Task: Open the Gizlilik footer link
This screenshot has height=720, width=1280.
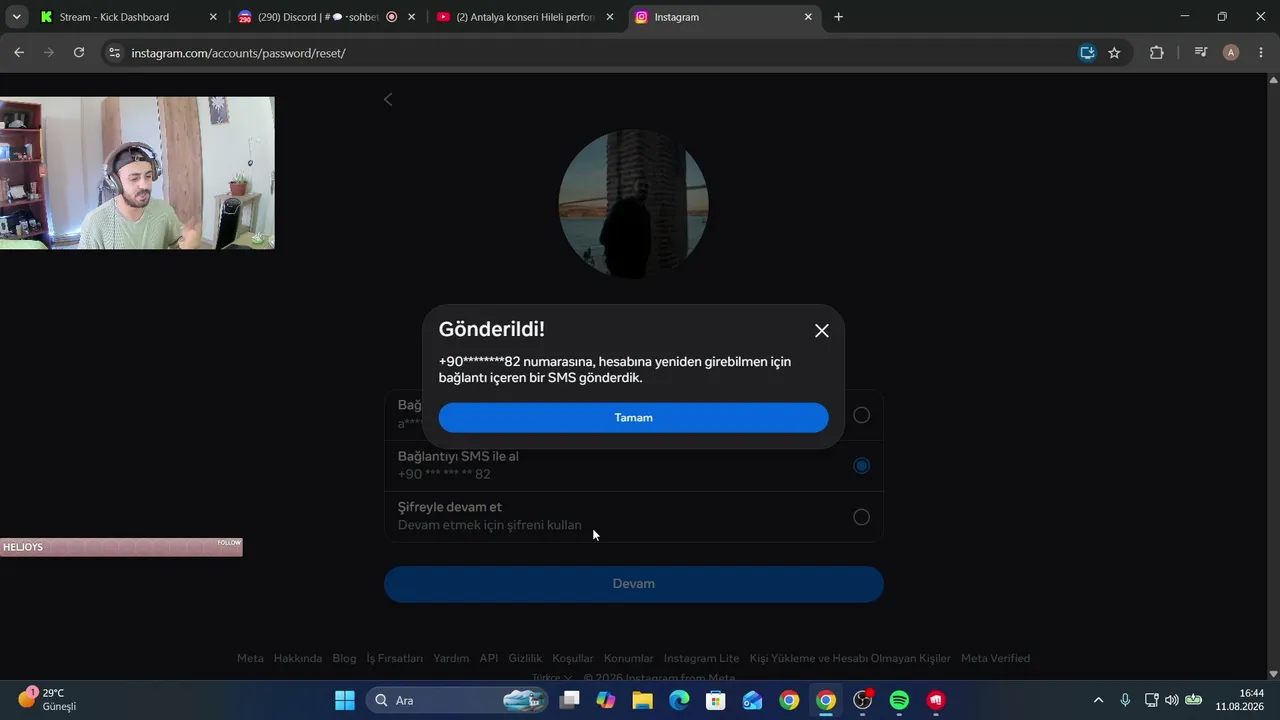Action: (525, 658)
